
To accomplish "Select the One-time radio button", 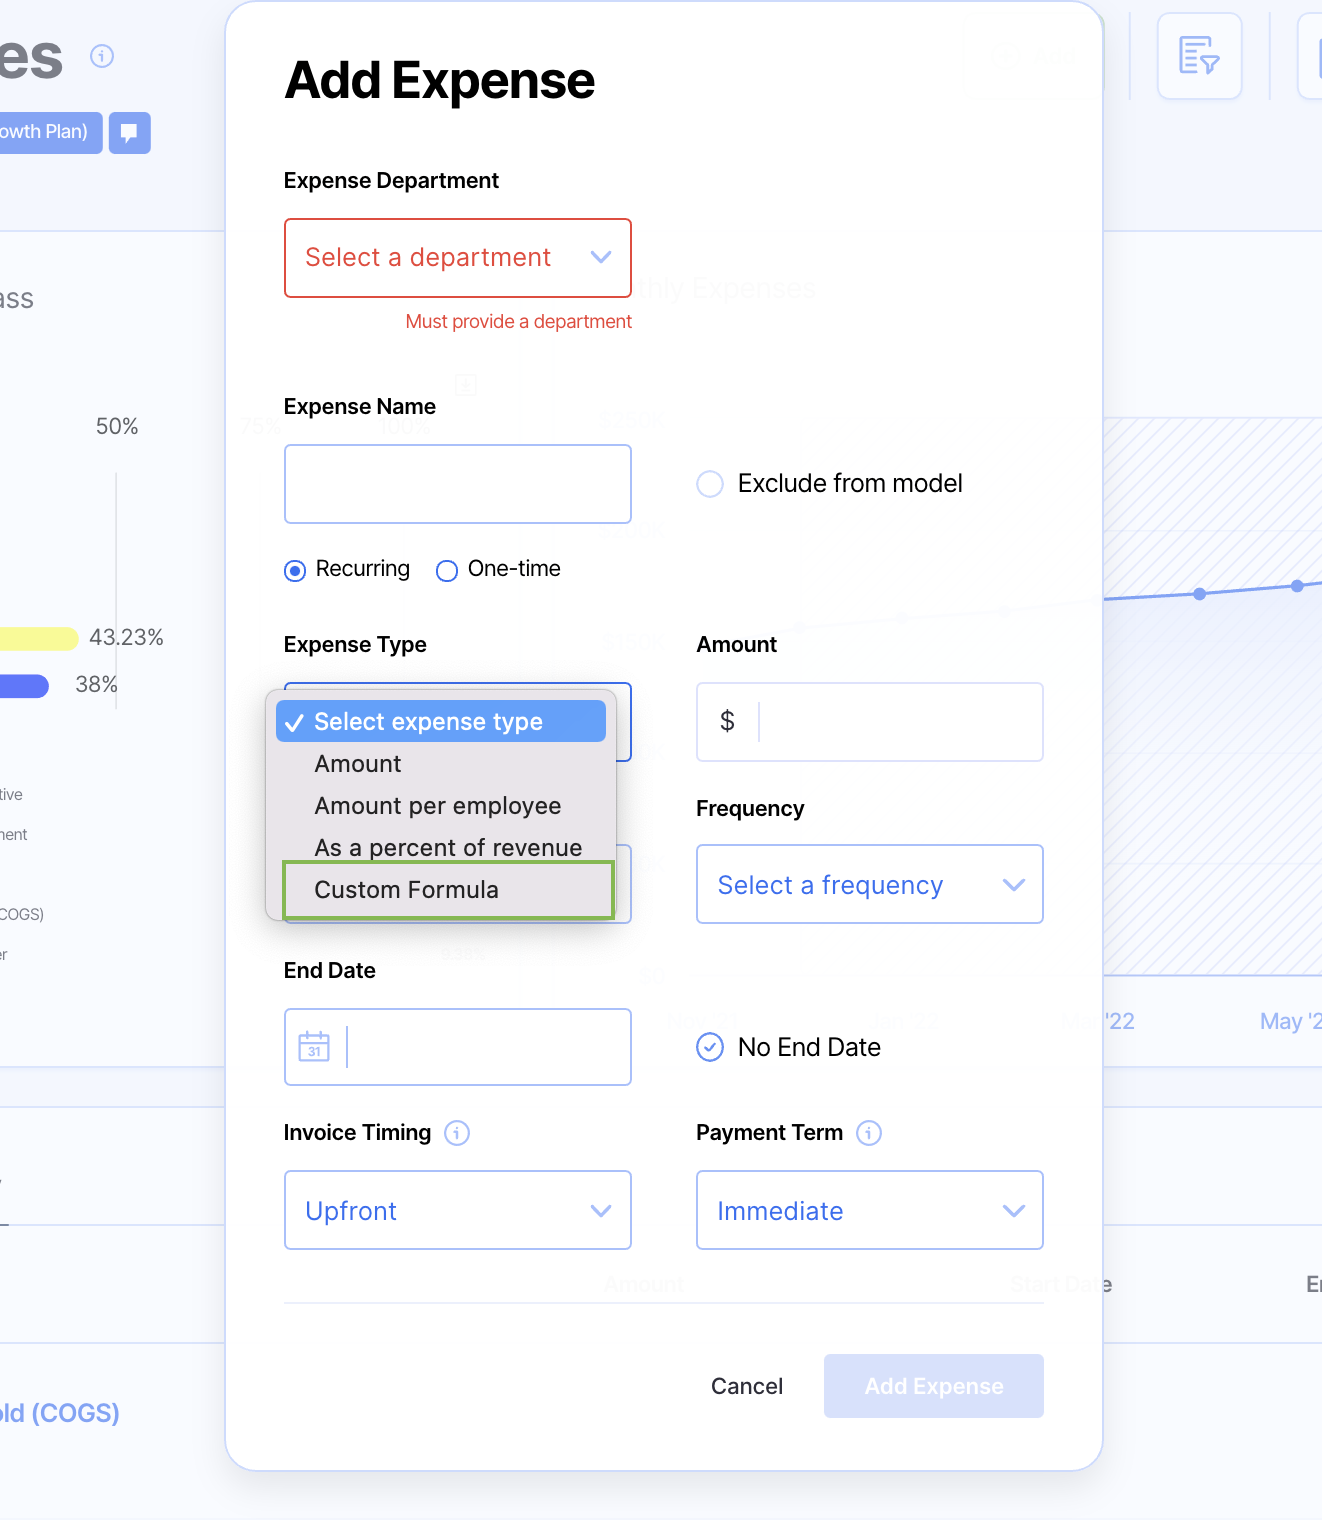I will point(447,570).
